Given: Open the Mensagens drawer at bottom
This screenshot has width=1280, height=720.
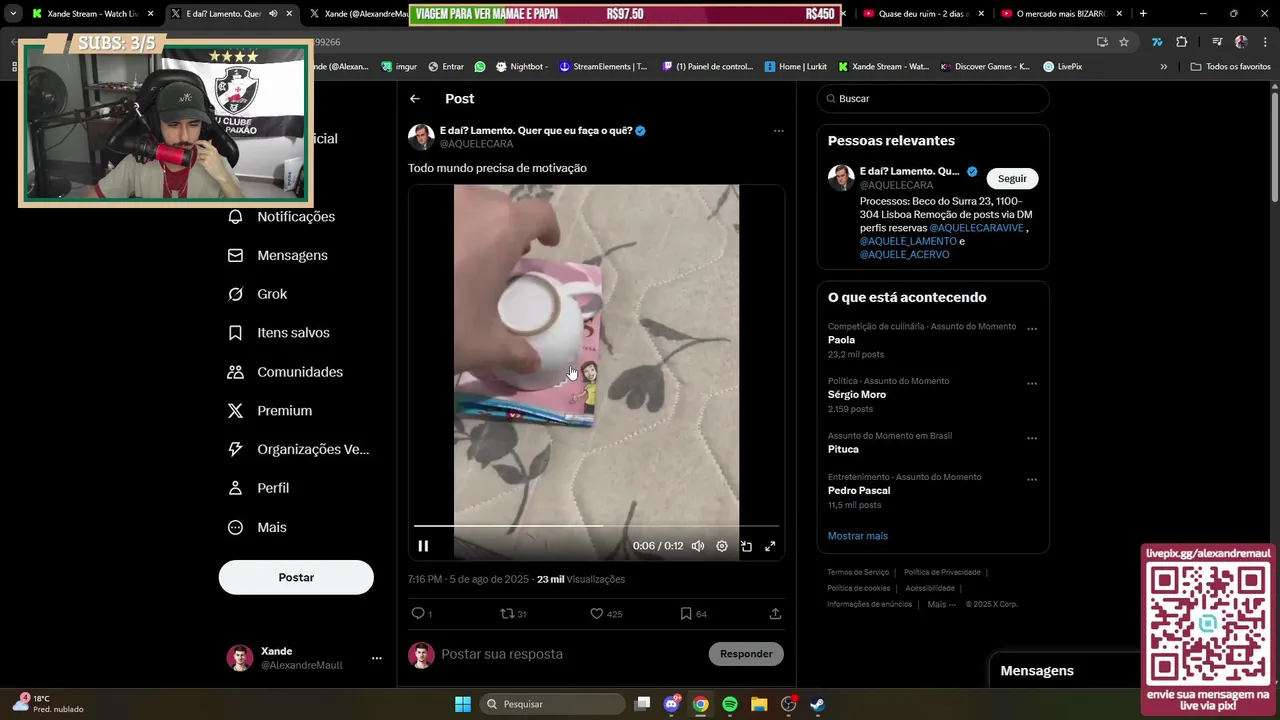Looking at the screenshot, I should pos(1064,671).
